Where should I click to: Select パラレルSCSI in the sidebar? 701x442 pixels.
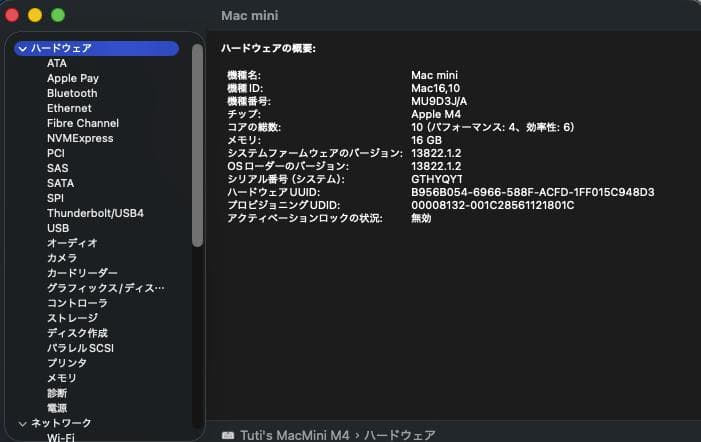pyautogui.click(x=80, y=348)
